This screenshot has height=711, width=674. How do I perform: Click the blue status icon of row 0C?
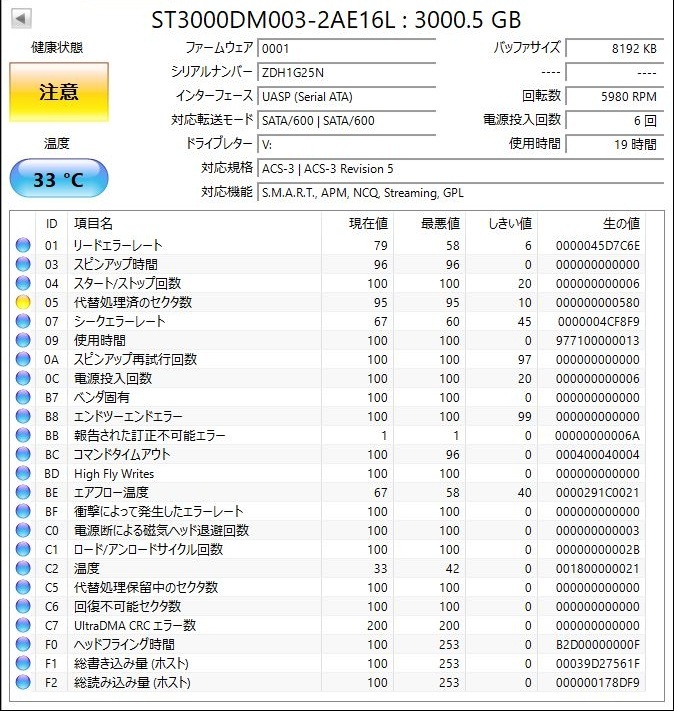[x=23, y=378]
